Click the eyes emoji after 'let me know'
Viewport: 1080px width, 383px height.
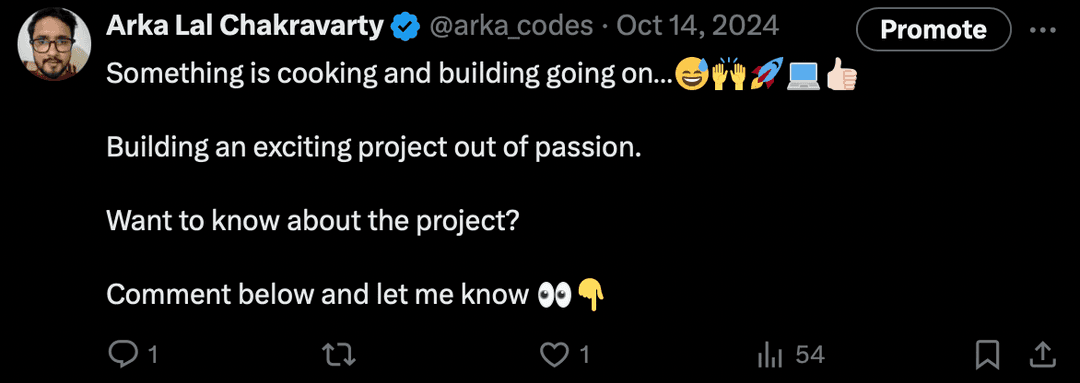point(554,294)
